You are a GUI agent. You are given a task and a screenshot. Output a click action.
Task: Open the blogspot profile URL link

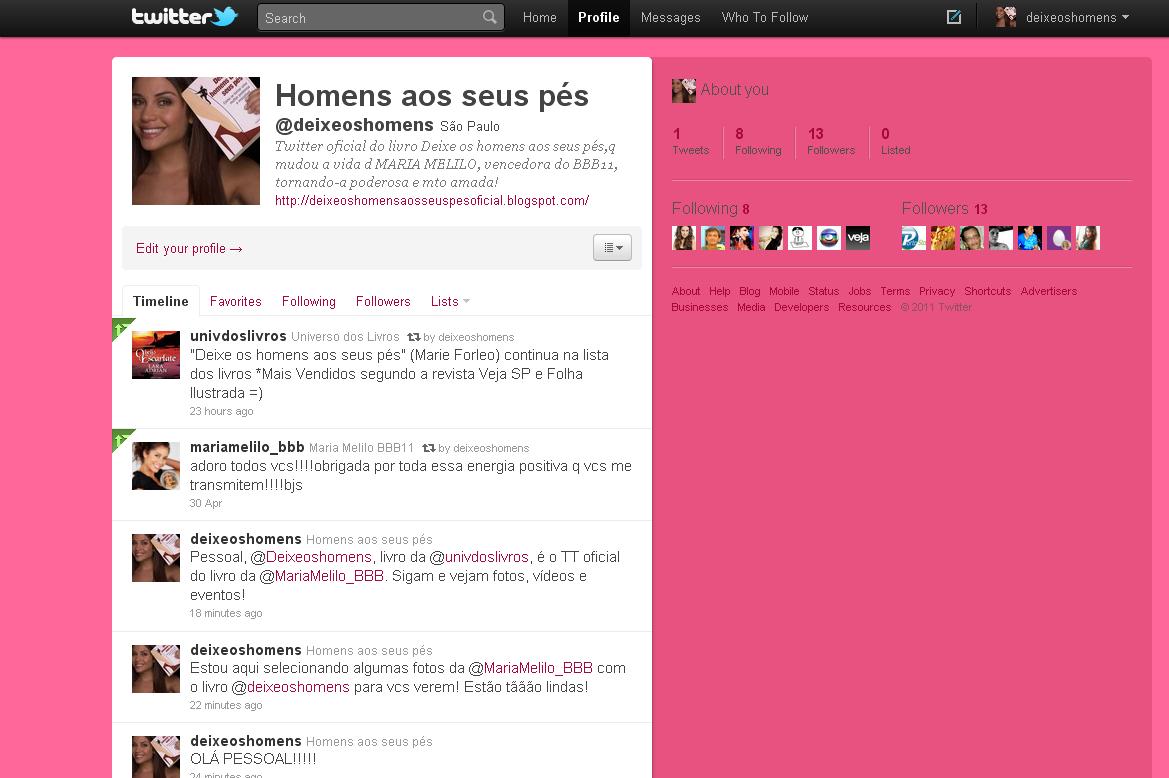432,200
